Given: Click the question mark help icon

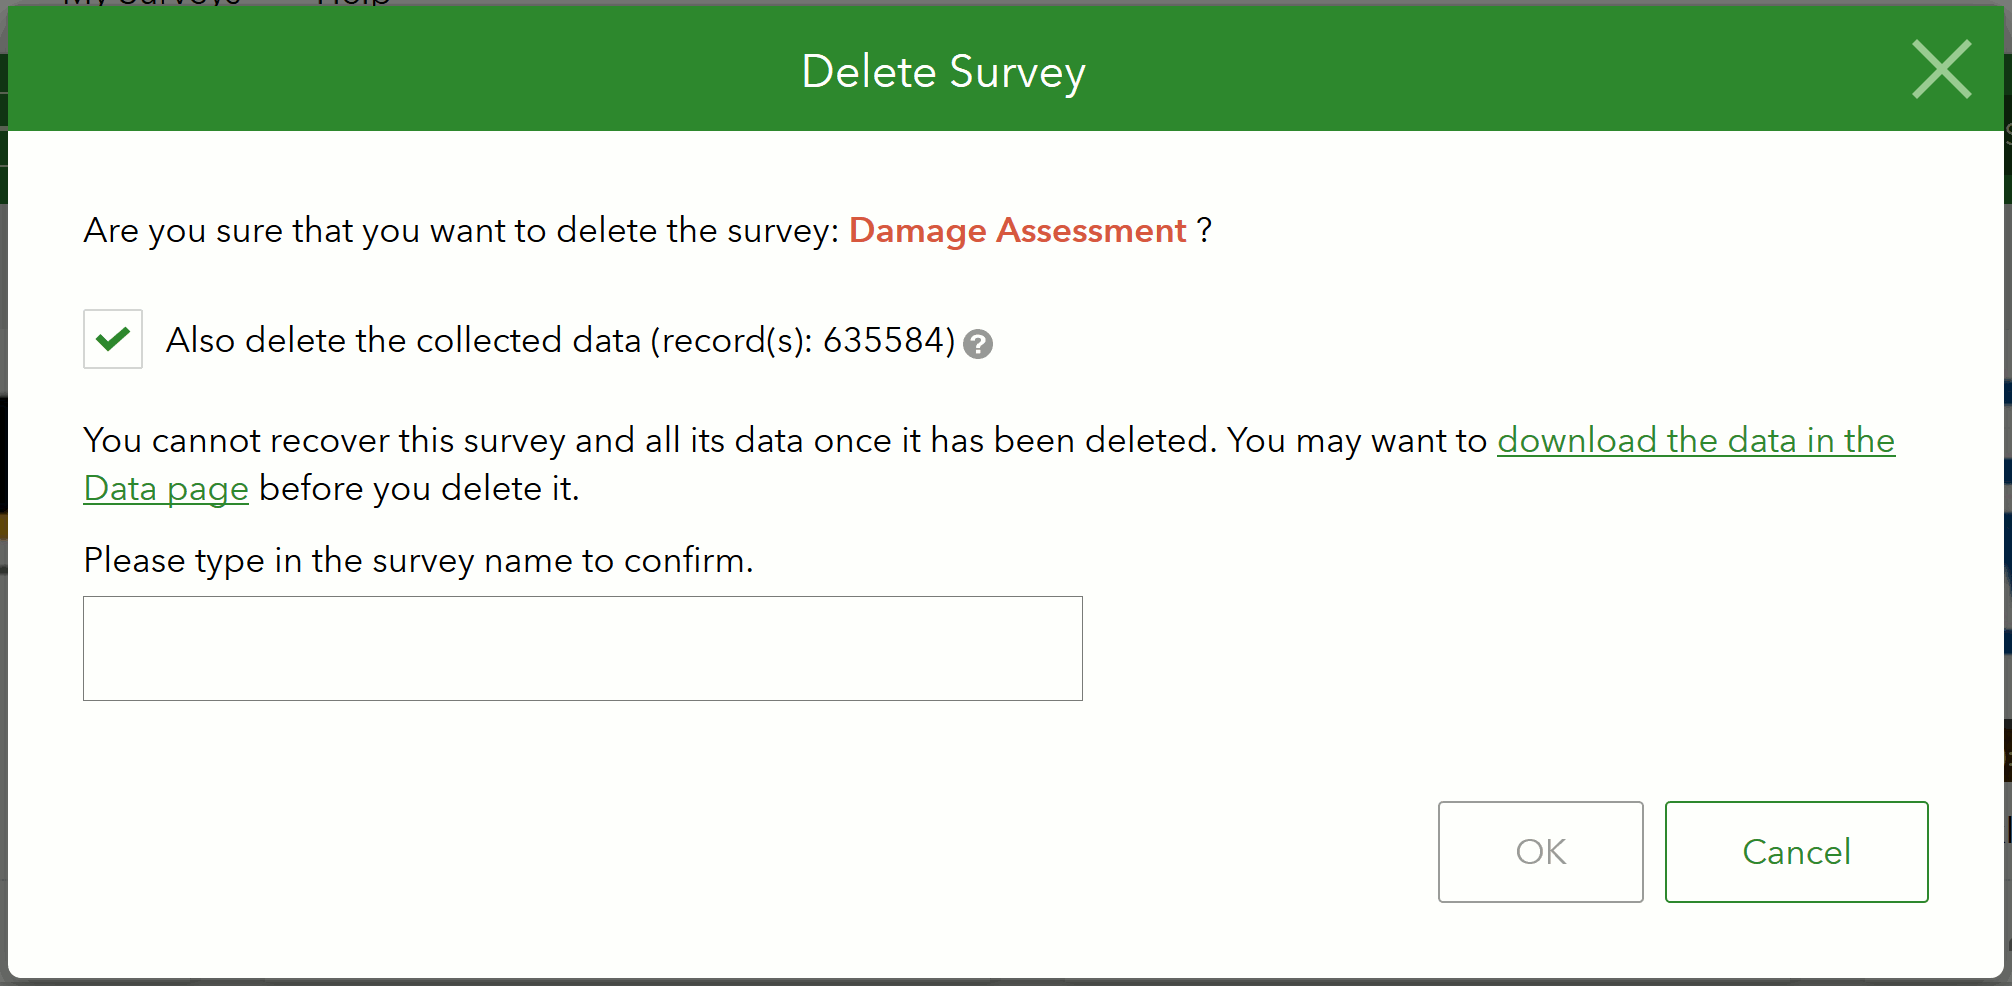Looking at the screenshot, I should (977, 344).
